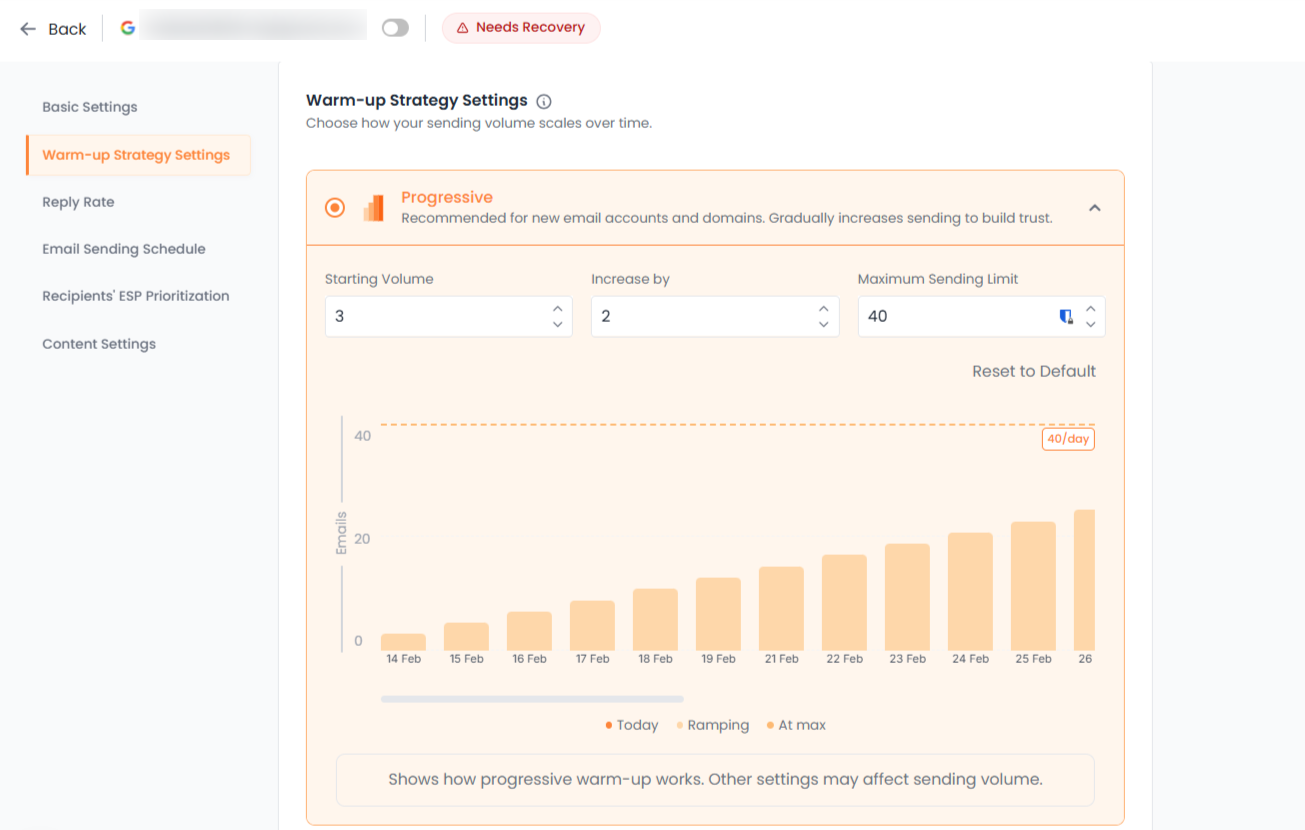Click Reset to Default
The image size is (1305, 830).
coord(1033,371)
